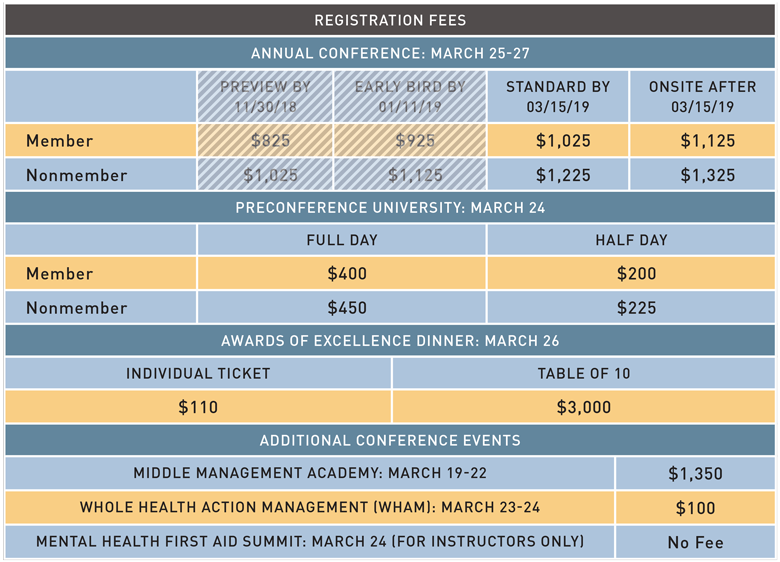Screen dimensions: 780x562
Task: Click the Standard by 03/15/19 column header
Action: (557, 96)
